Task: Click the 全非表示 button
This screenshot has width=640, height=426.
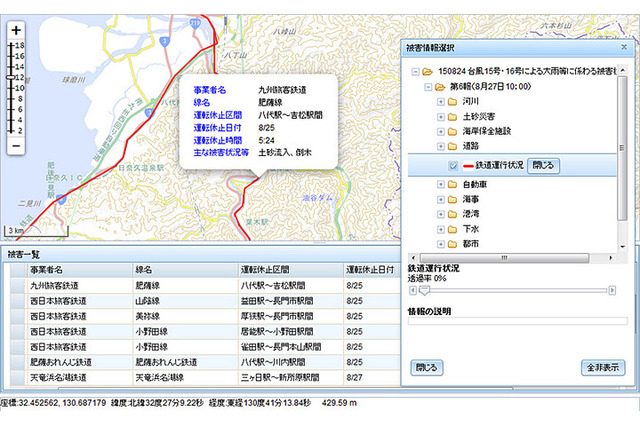Action: tap(603, 368)
